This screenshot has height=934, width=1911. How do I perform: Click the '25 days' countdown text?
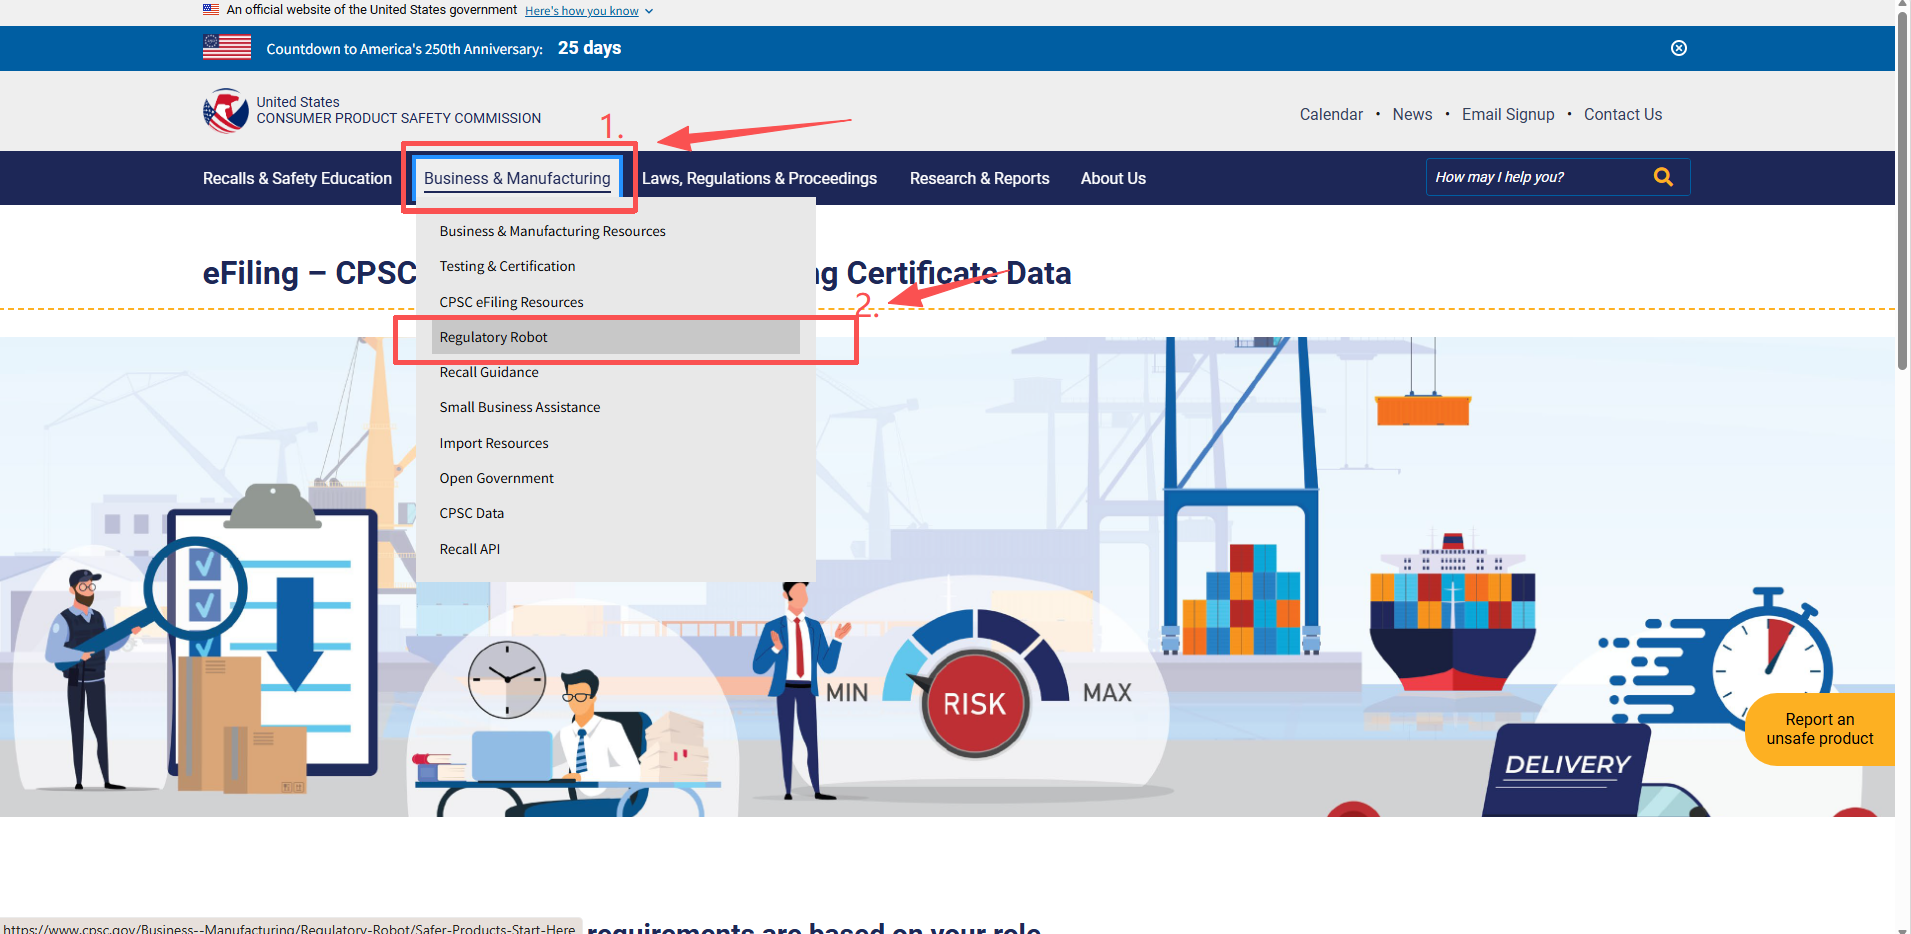click(589, 48)
